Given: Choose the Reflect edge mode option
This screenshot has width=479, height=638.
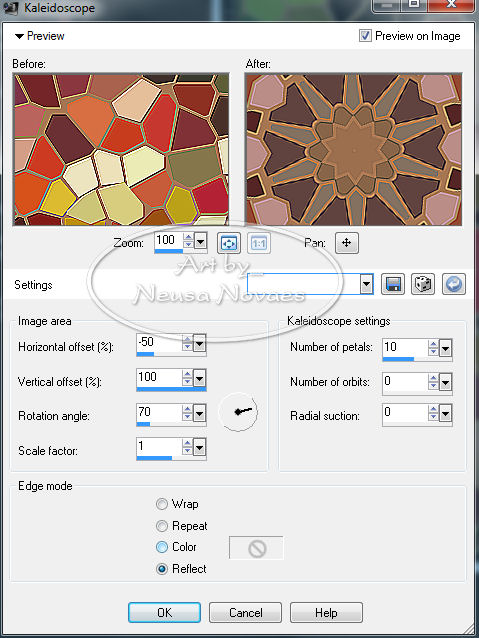Looking at the screenshot, I should (x=162, y=568).
